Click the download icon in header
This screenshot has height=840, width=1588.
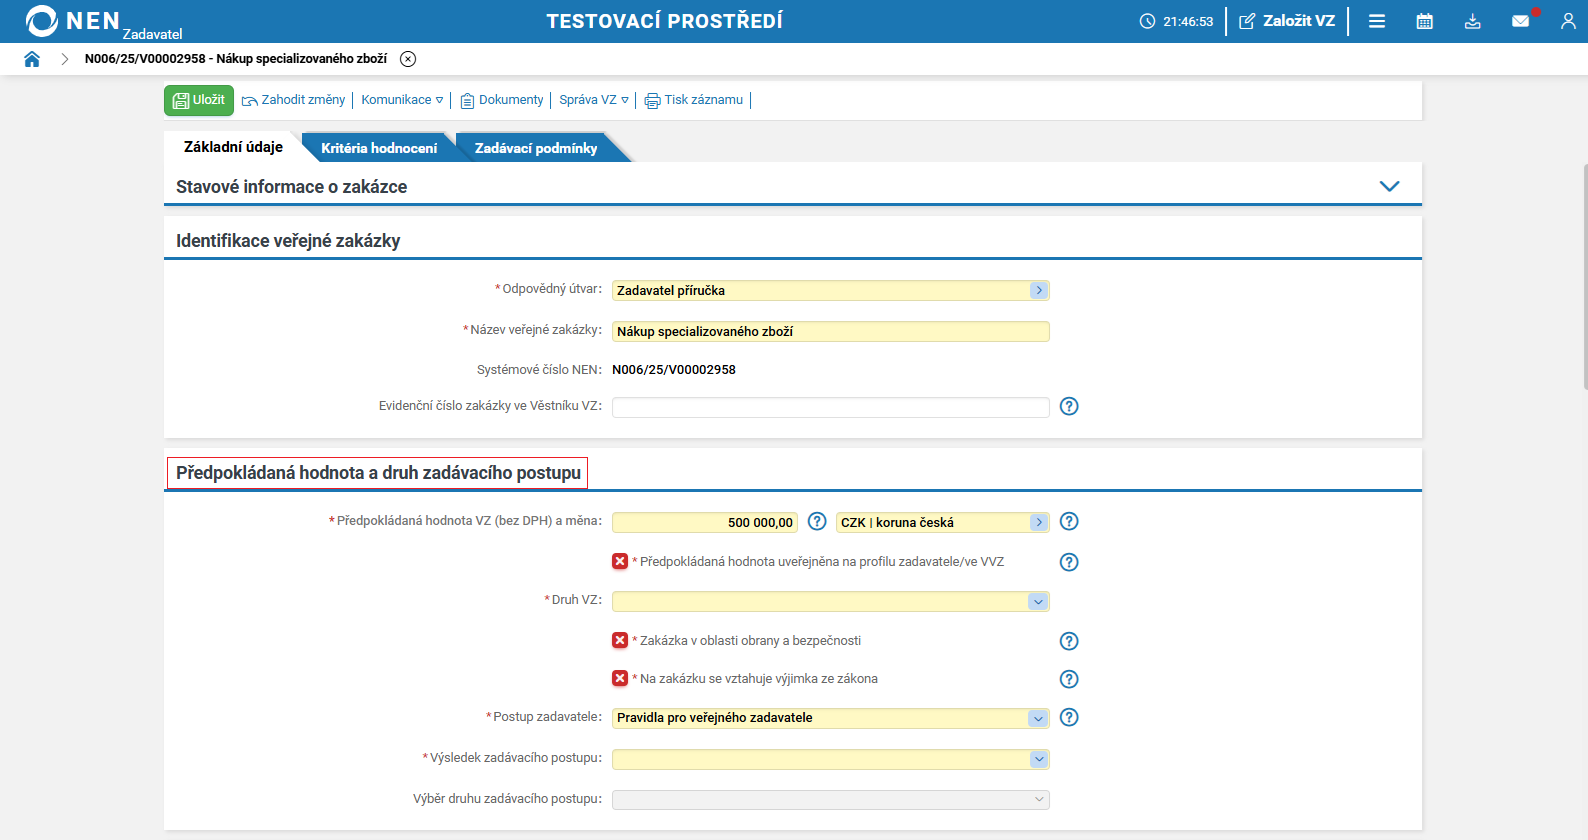(1472, 21)
